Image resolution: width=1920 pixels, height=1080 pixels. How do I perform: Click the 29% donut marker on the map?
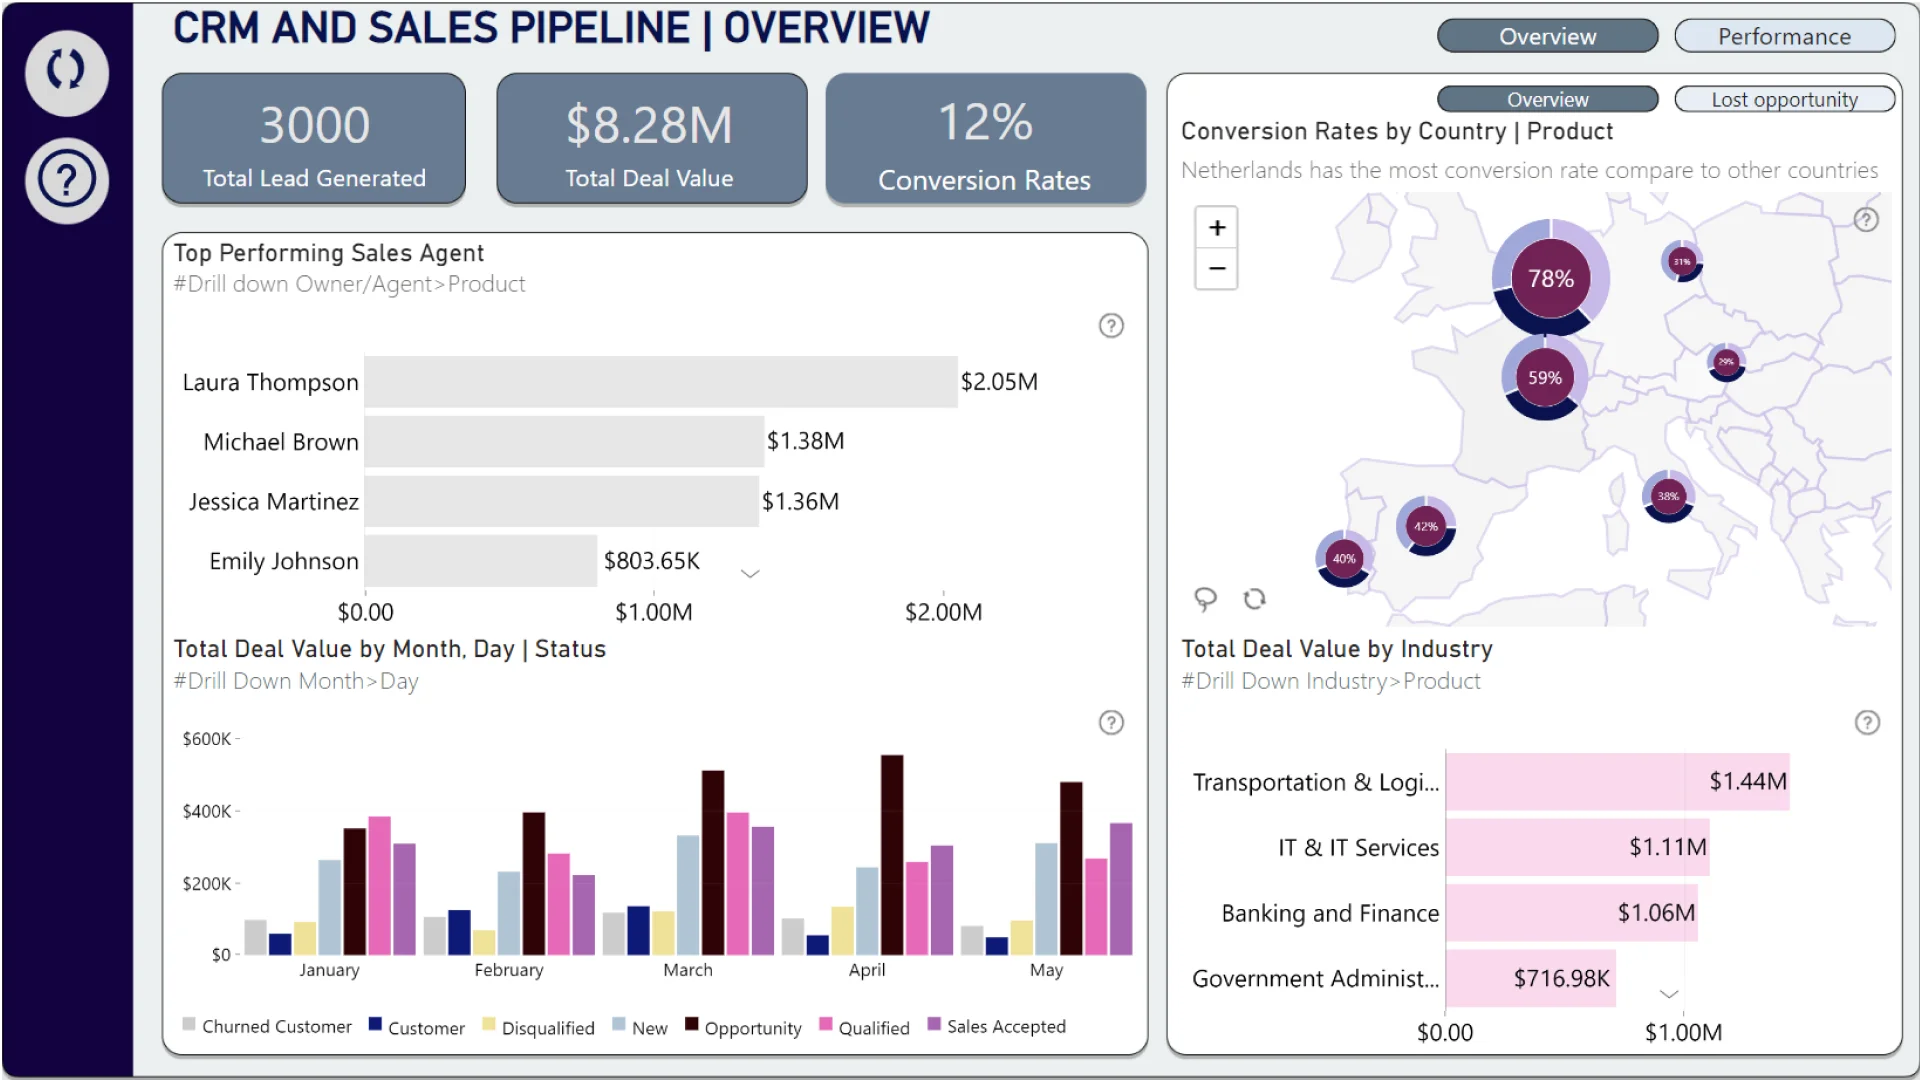pos(1726,362)
